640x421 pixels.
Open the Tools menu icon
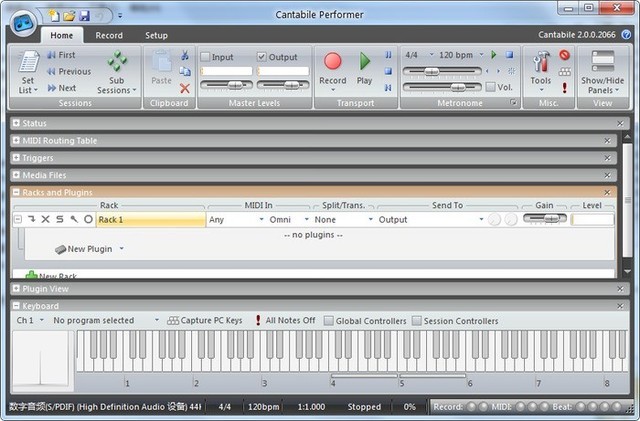pos(540,62)
